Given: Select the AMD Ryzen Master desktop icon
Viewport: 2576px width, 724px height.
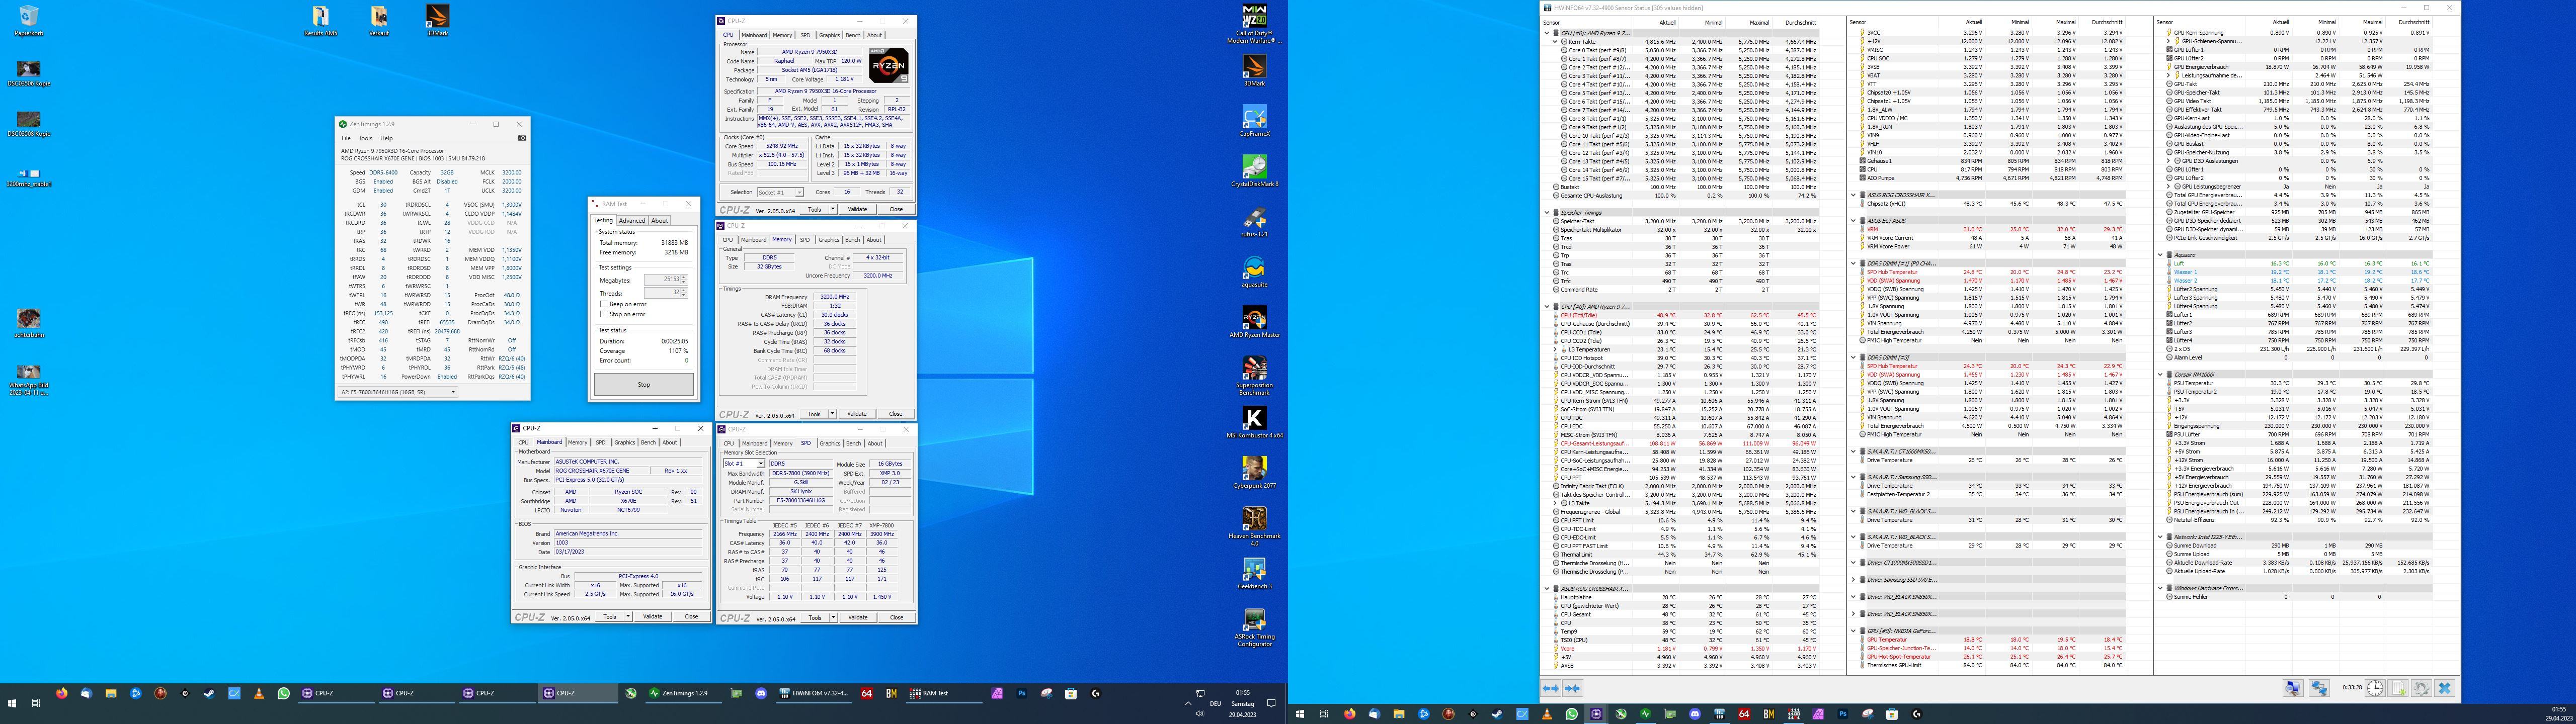Looking at the screenshot, I should pyautogui.click(x=1254, y=321).
